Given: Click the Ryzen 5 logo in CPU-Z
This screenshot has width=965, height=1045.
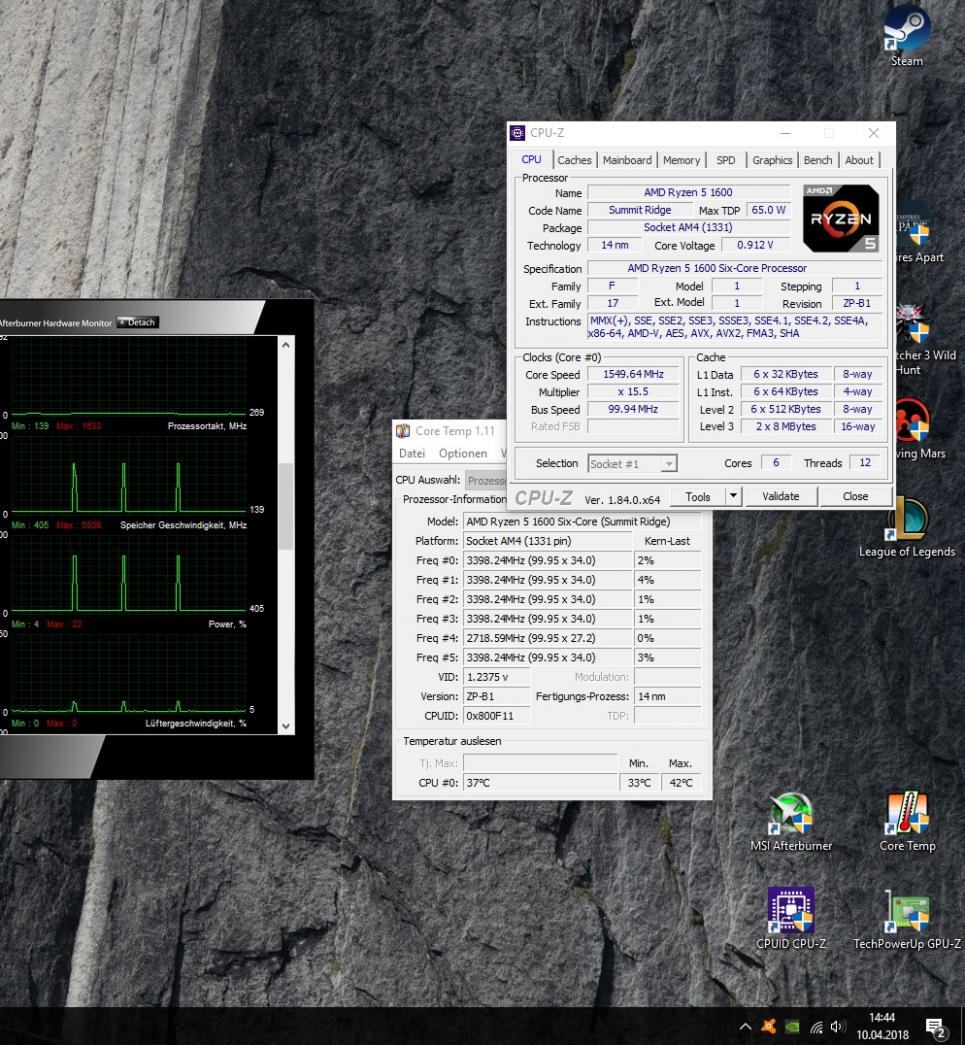Looking at the screenshot, I should [x=840, y=218].
